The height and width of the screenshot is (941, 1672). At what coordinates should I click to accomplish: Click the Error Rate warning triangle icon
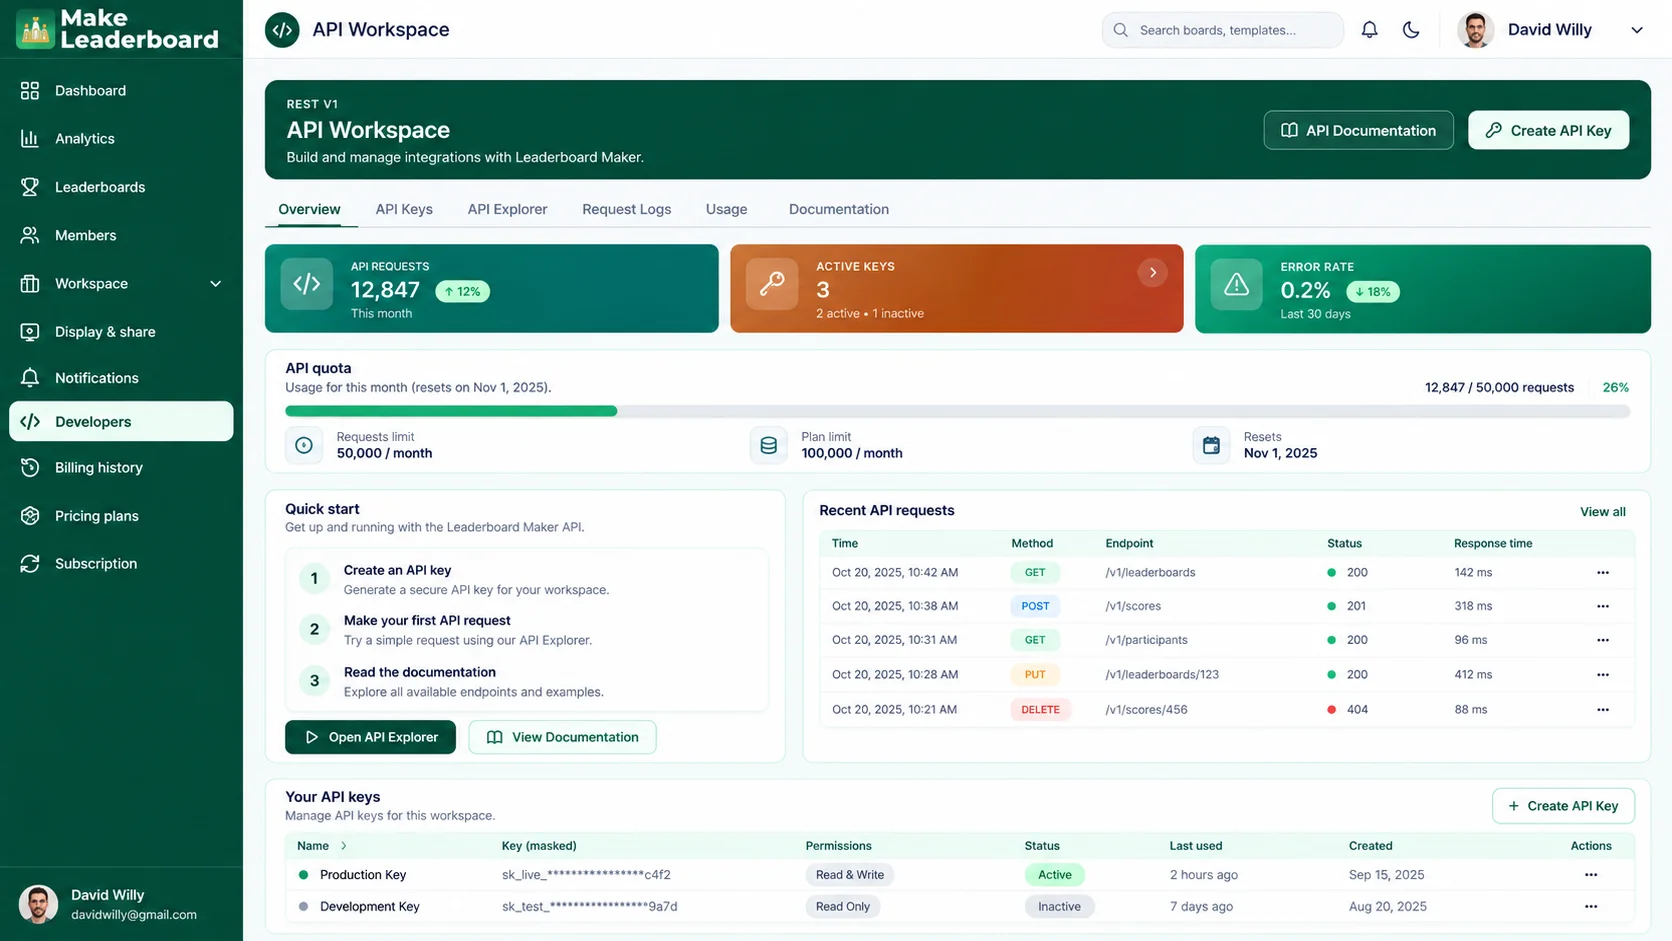(1237, 285)
